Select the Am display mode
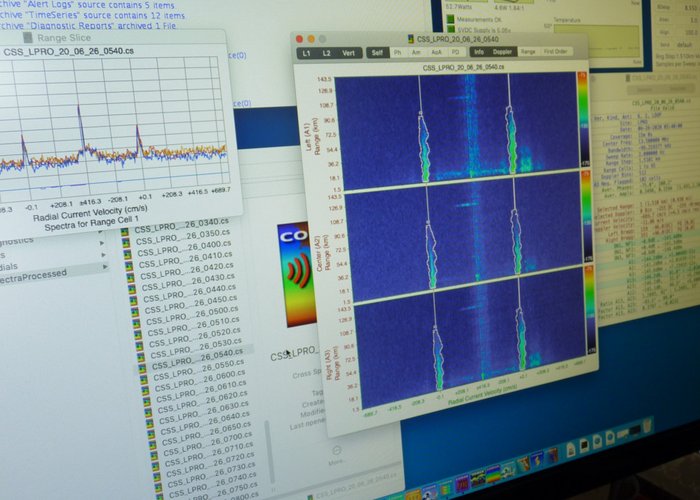 pos(416,52)
